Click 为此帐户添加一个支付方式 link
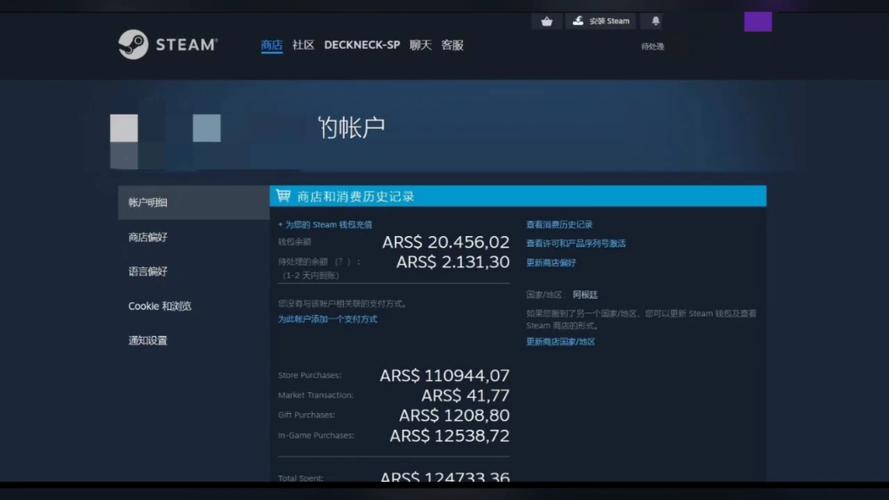Image resolution: width=889 pixels, height=500 pixels. (x=327, y=319)
